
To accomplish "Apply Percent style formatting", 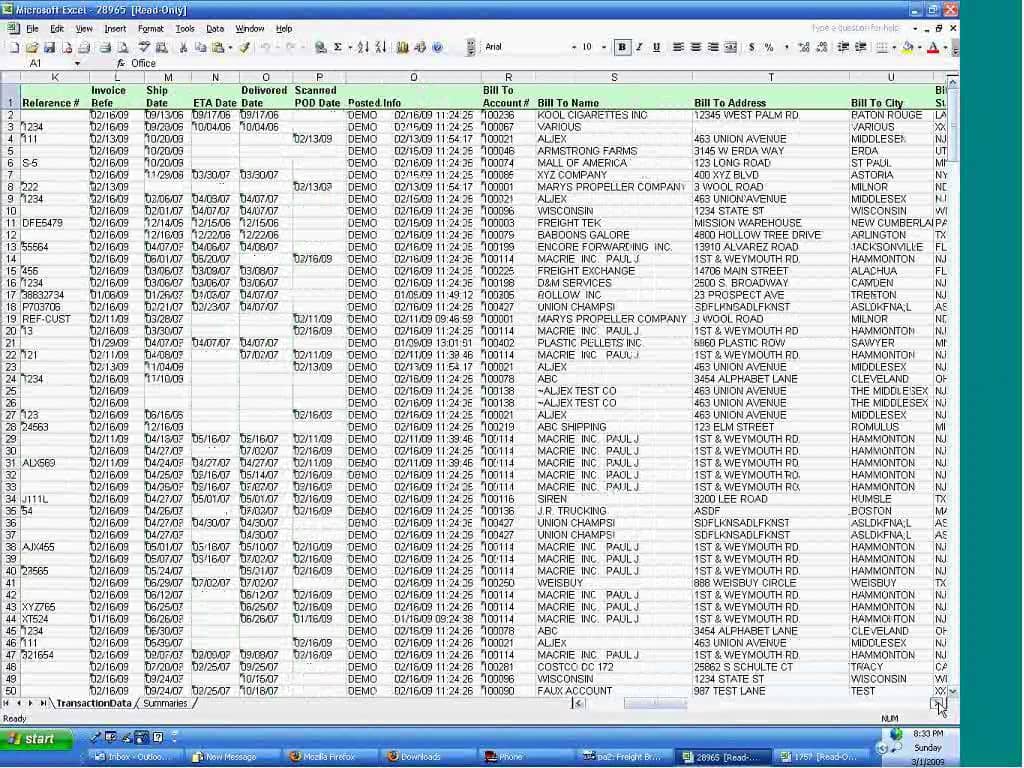I will click(769, 47).
